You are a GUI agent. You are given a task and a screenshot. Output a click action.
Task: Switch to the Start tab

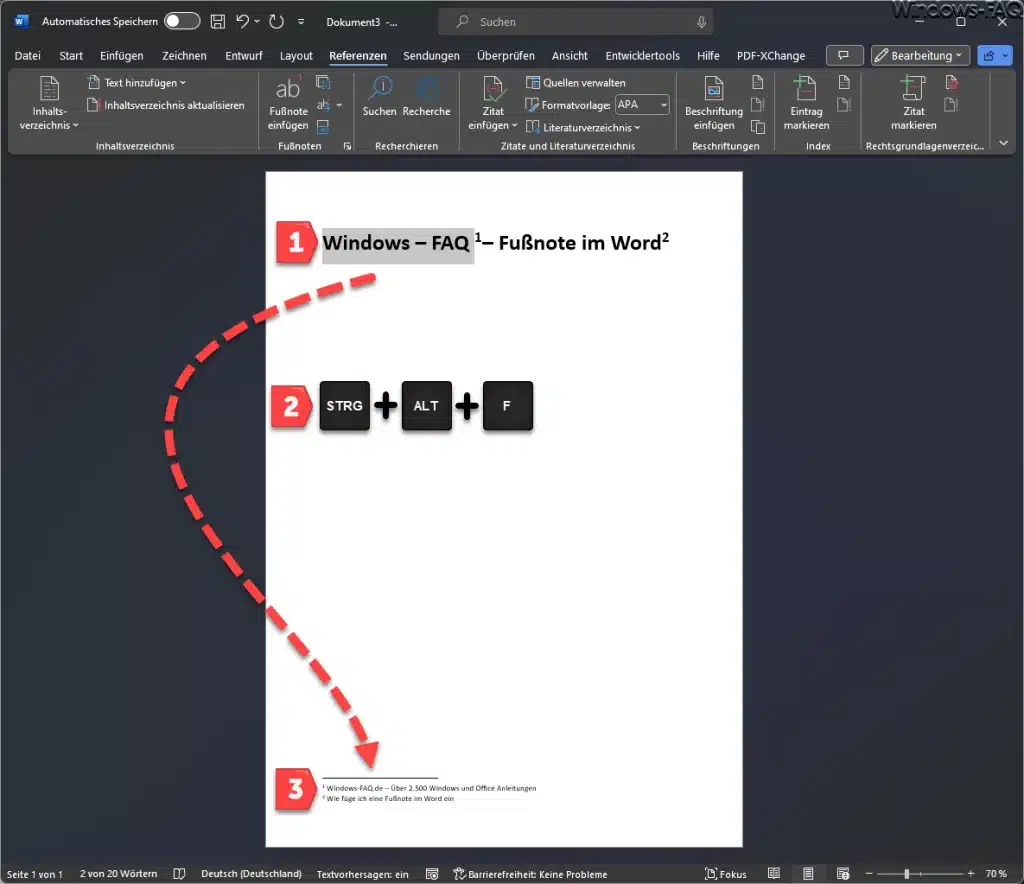[71, 55]
